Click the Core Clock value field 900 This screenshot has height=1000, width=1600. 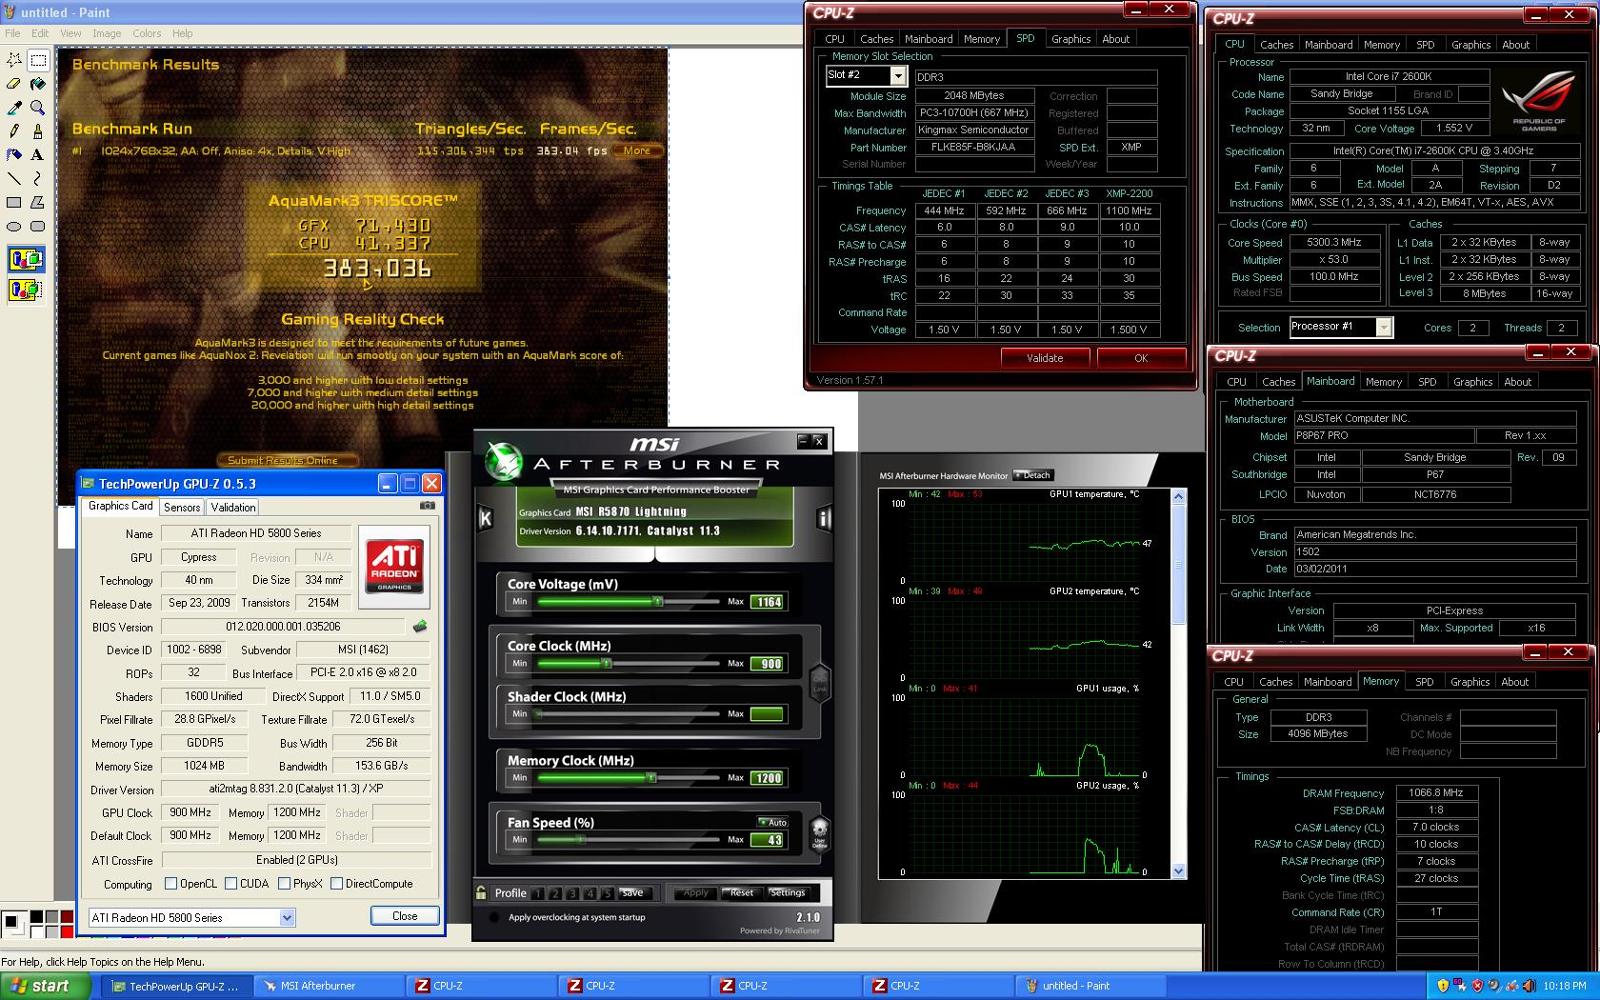pos(768,663)
